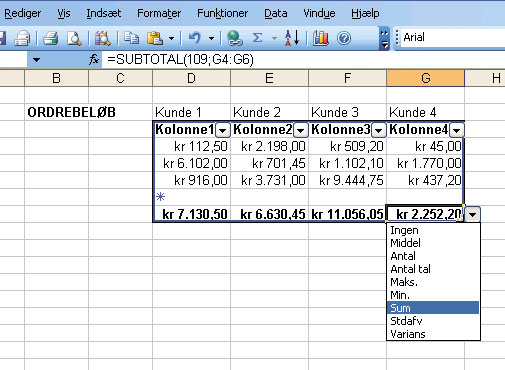
Task: Select column F header
Action: [x=348, y=78]
